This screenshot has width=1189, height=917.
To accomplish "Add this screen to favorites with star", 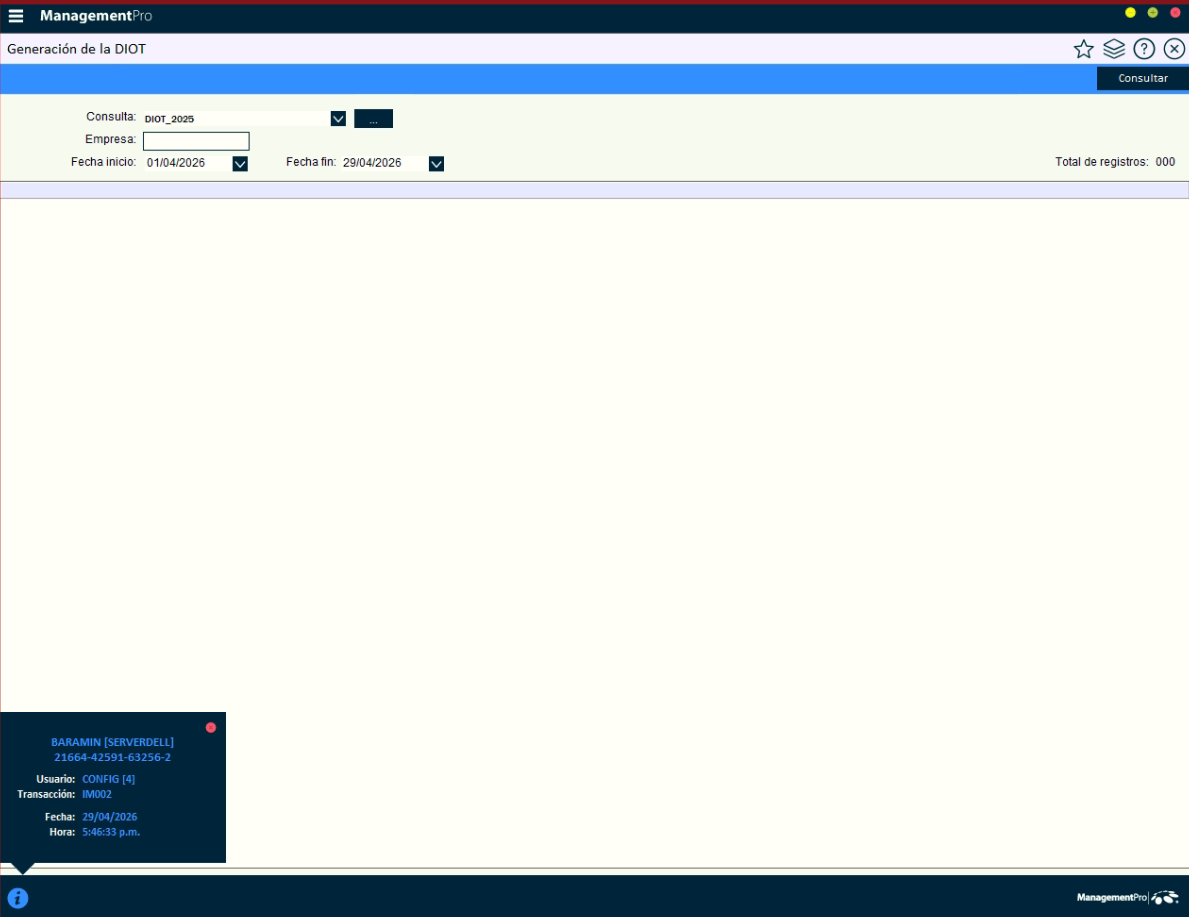I will point(1083,49).
